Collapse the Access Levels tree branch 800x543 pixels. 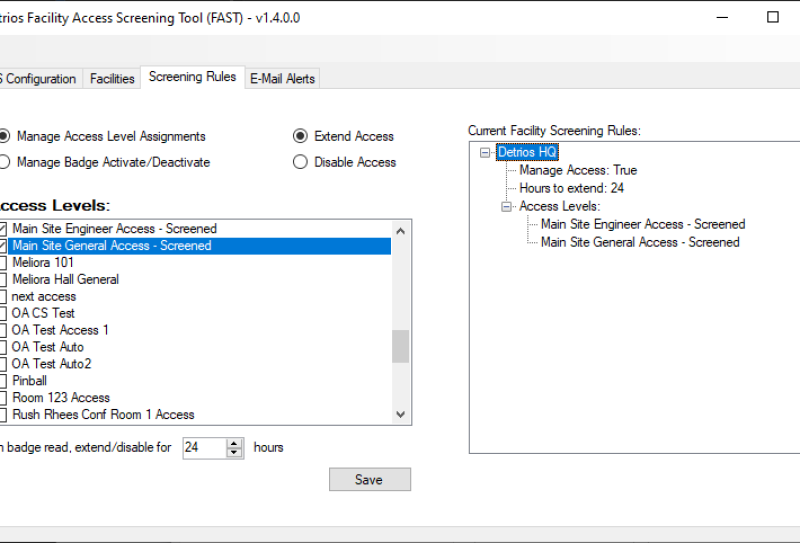coord(506,207)
